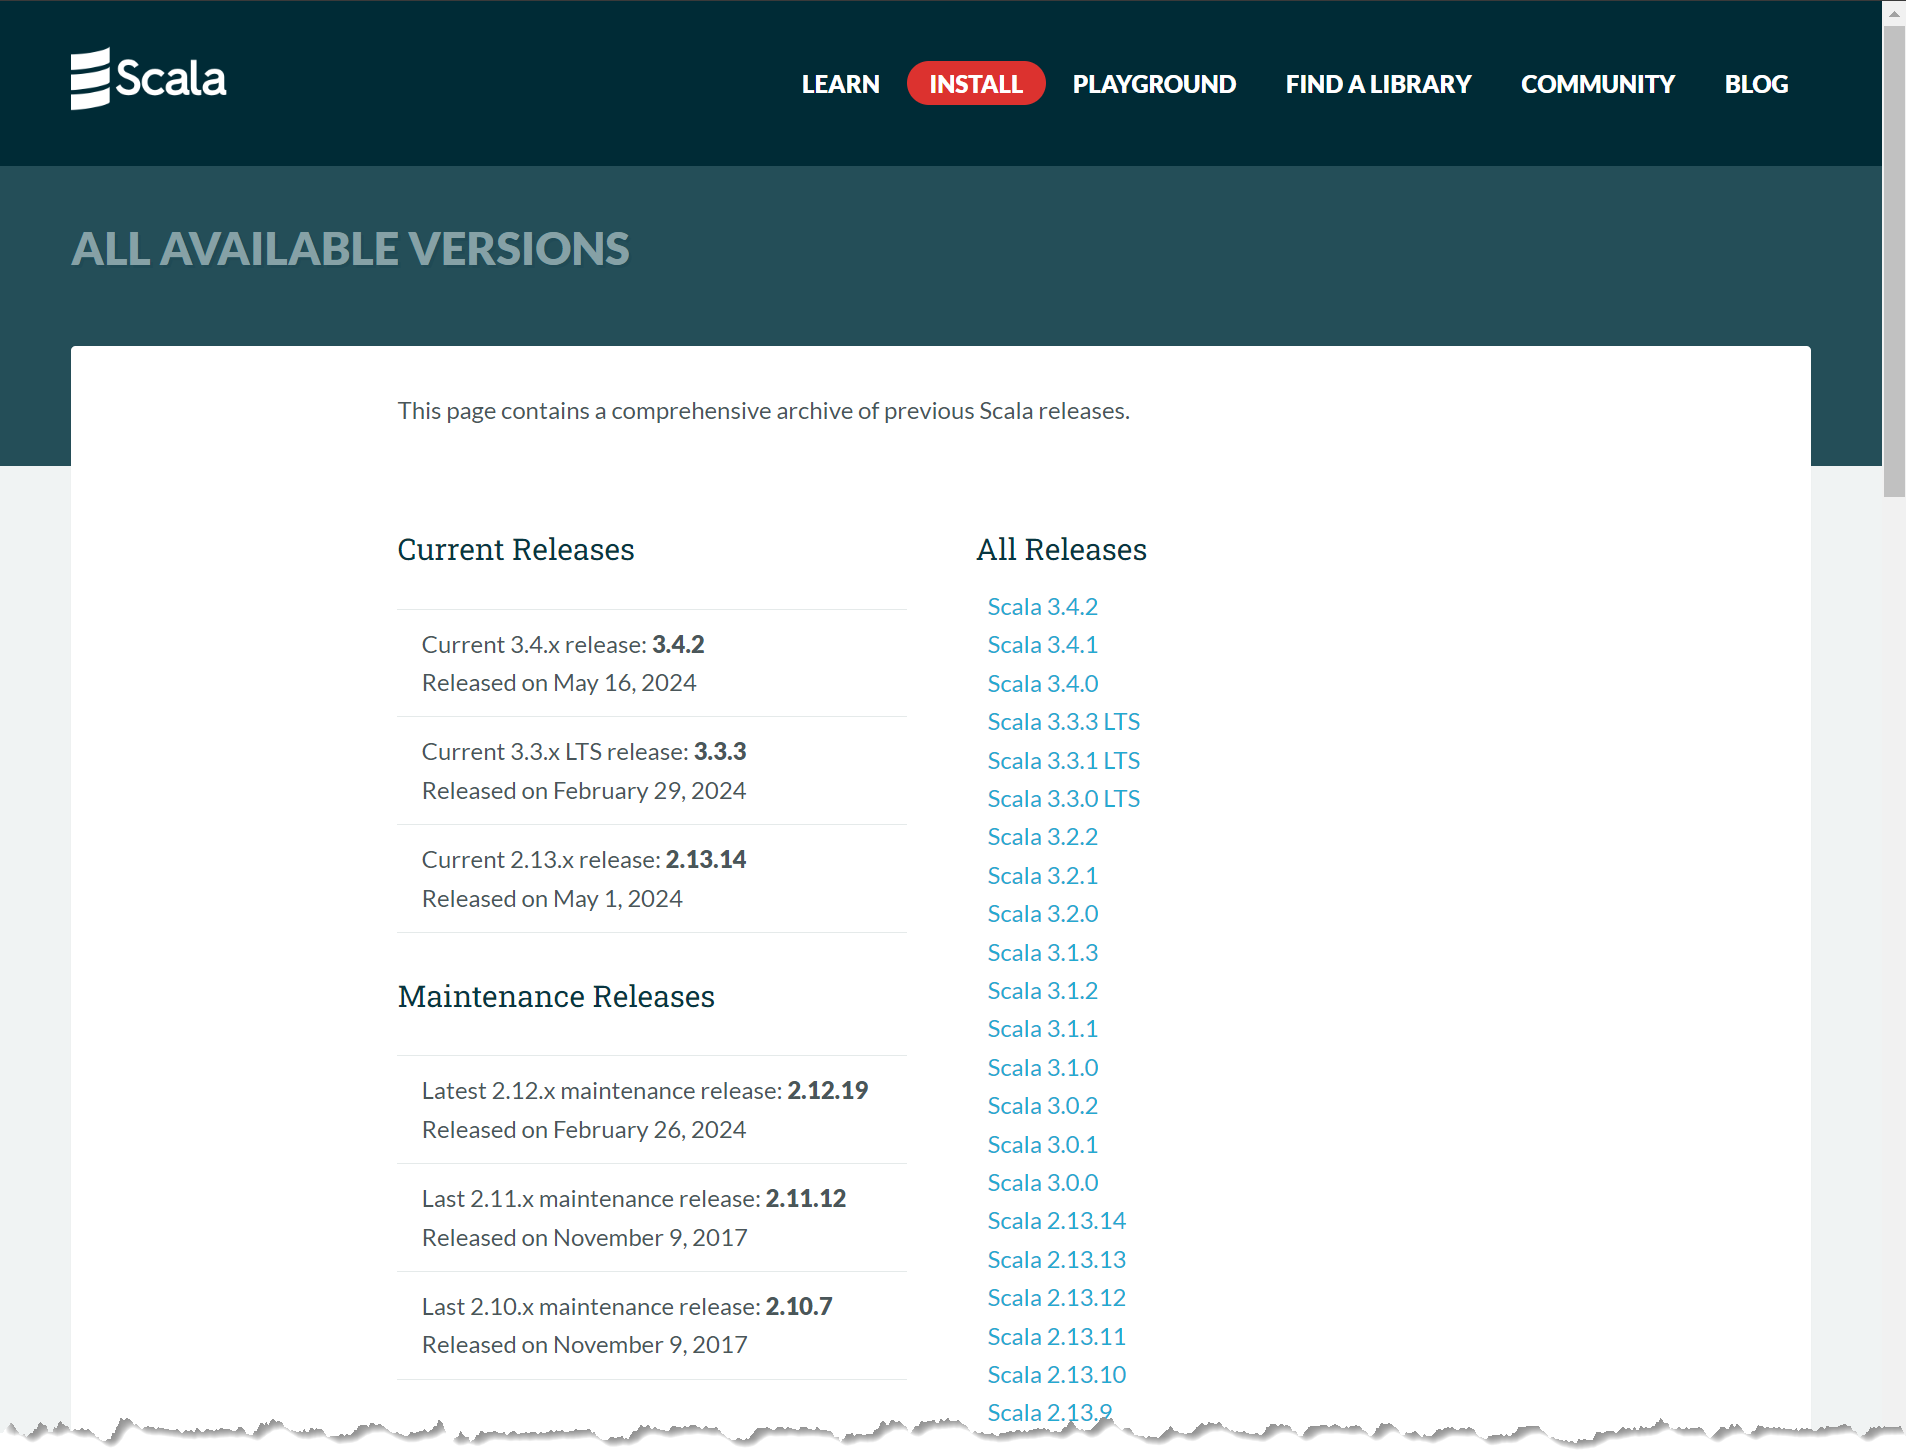Click the Current 2.13.x release 2.13.14 text
1906x1455 pixels.
click(584, 860)
